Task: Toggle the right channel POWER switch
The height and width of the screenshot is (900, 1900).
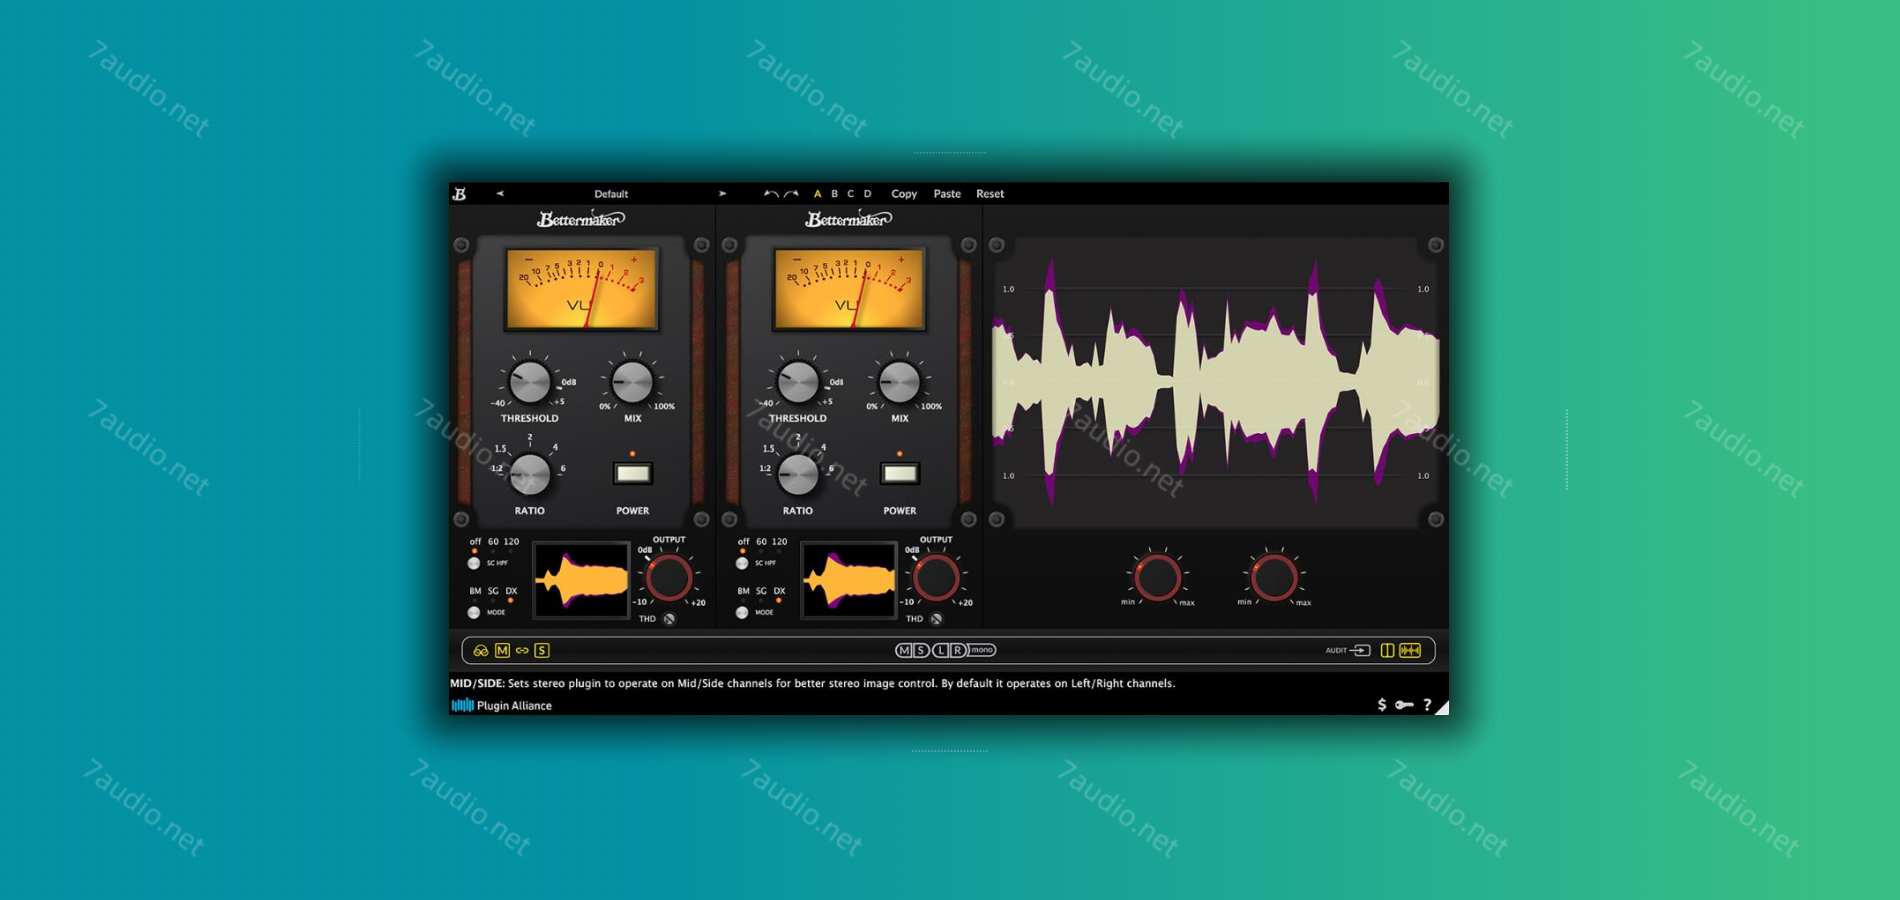Action: click(x=899, y=473)
